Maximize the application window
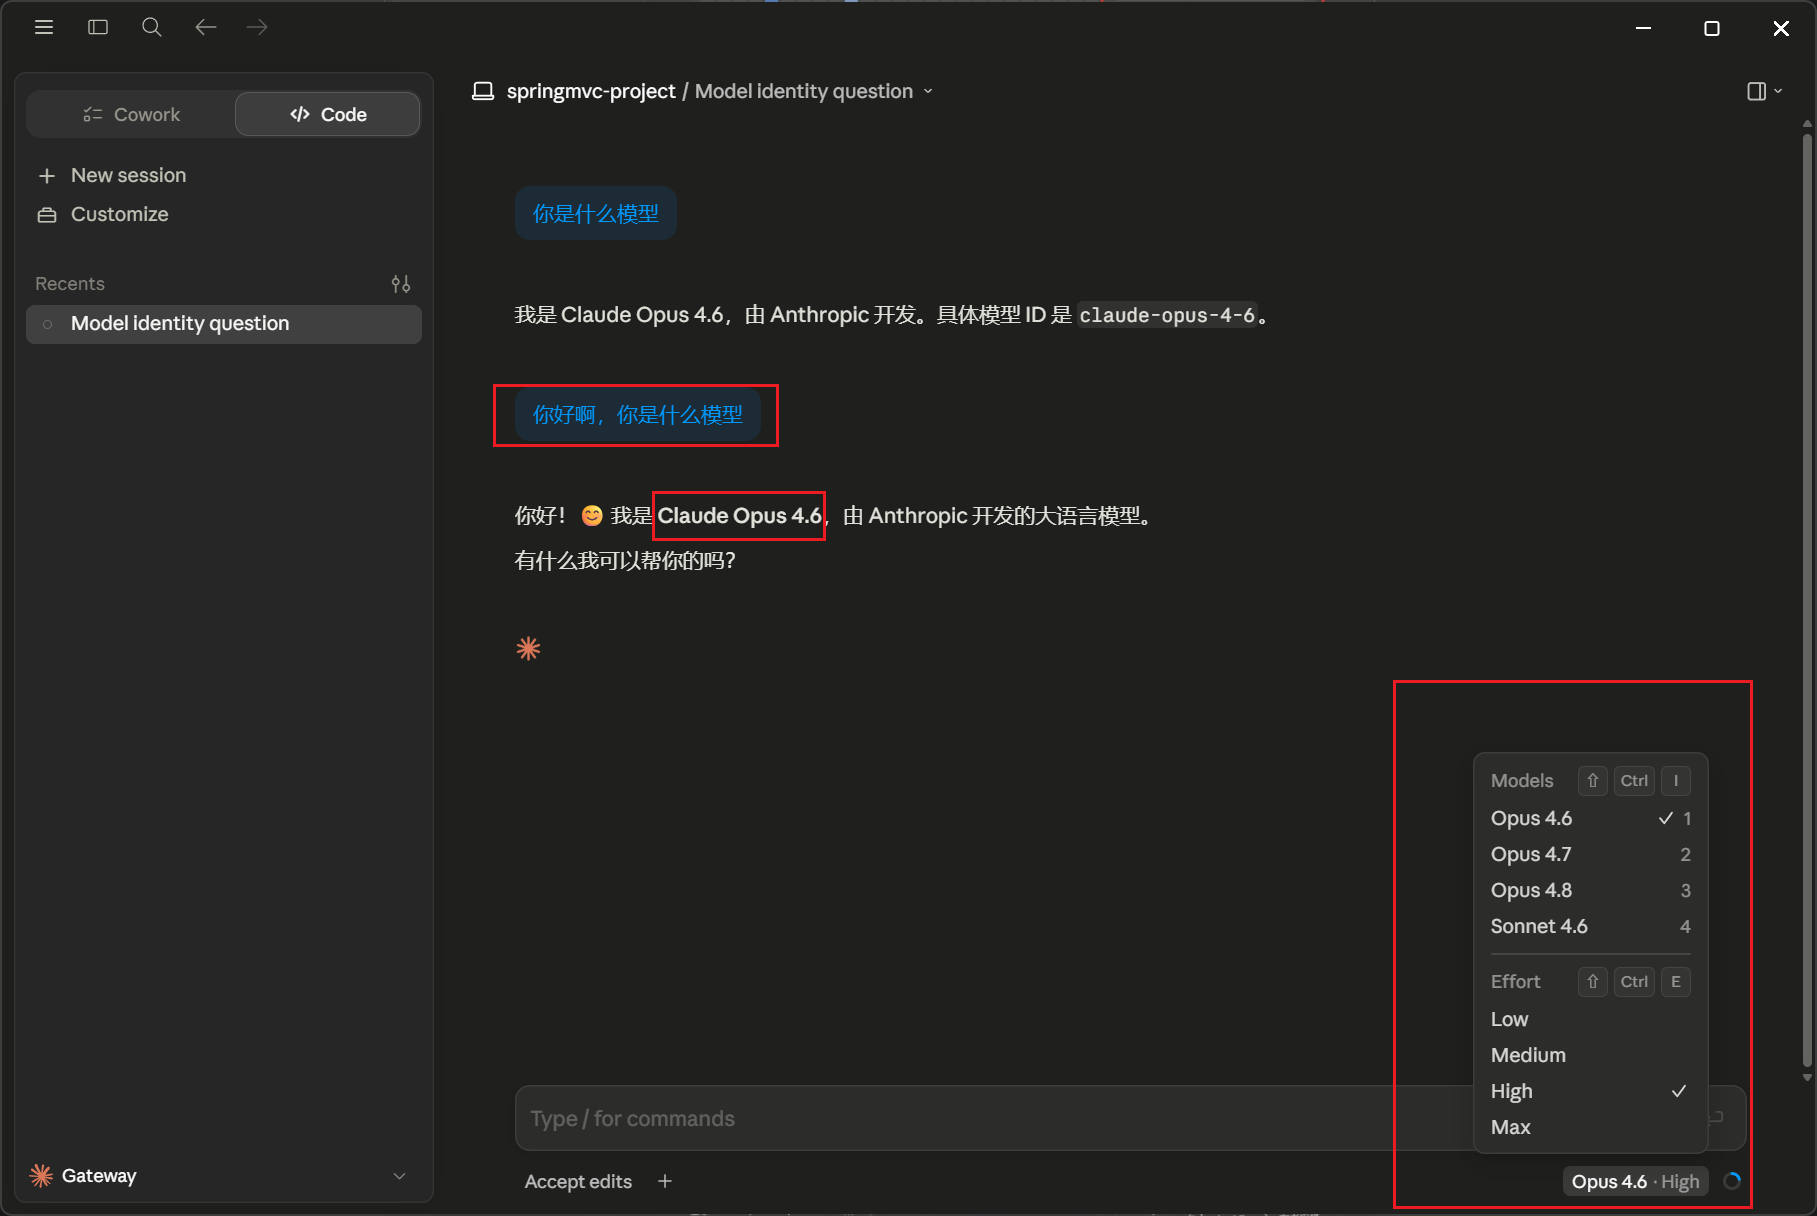Image resolution: width=1817 pixels, height=1216 pixels. click(1712, 28)
